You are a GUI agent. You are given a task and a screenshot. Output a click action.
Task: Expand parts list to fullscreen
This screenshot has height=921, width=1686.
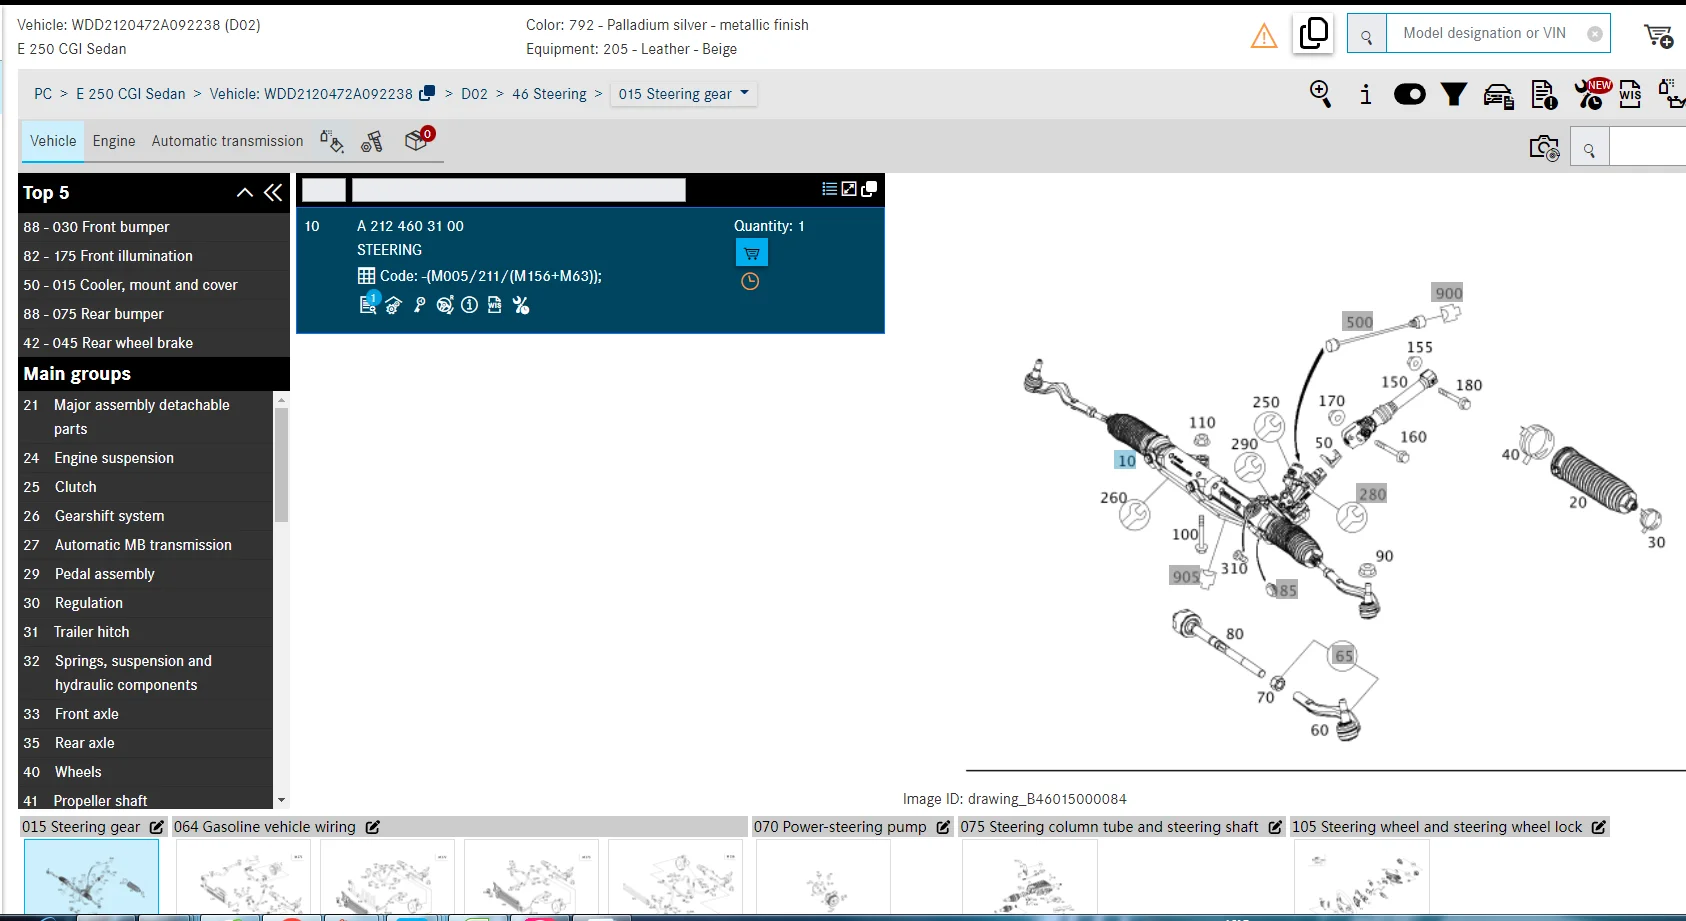[x=849, y=189]
